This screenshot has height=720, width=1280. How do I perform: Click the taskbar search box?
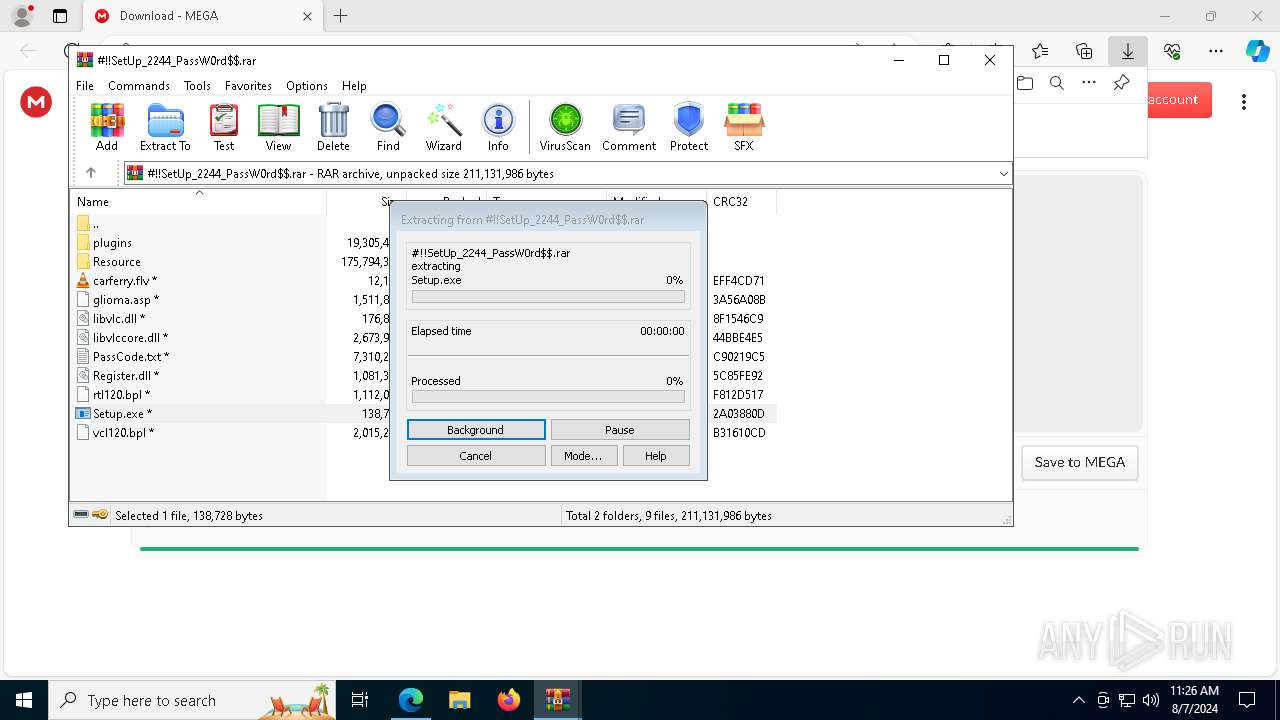pyautogui.click(x=193, y=700)
